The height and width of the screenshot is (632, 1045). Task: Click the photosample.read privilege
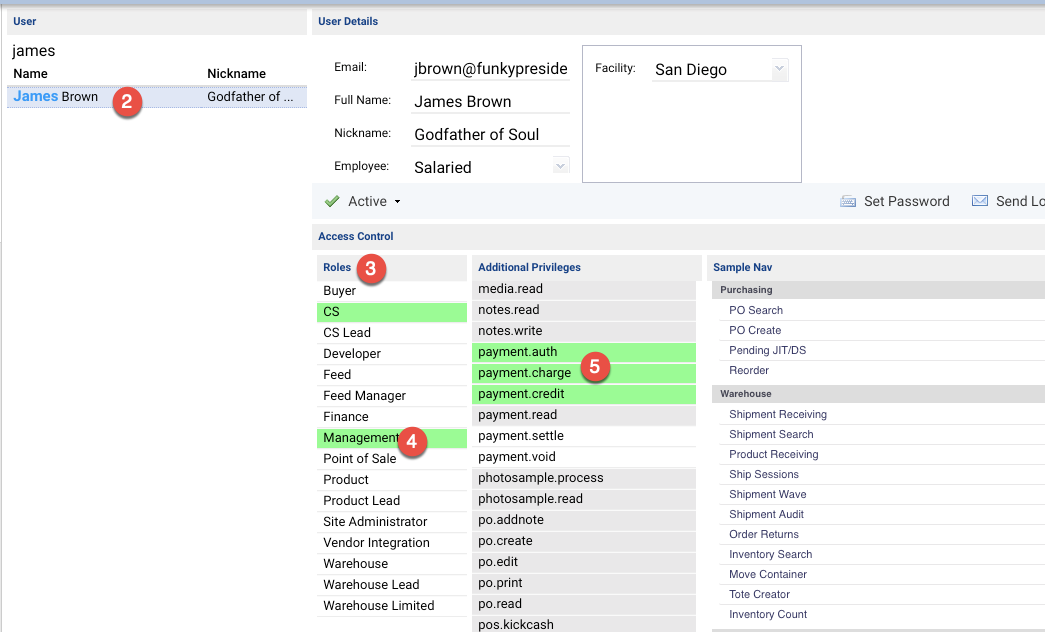(584, 499)
